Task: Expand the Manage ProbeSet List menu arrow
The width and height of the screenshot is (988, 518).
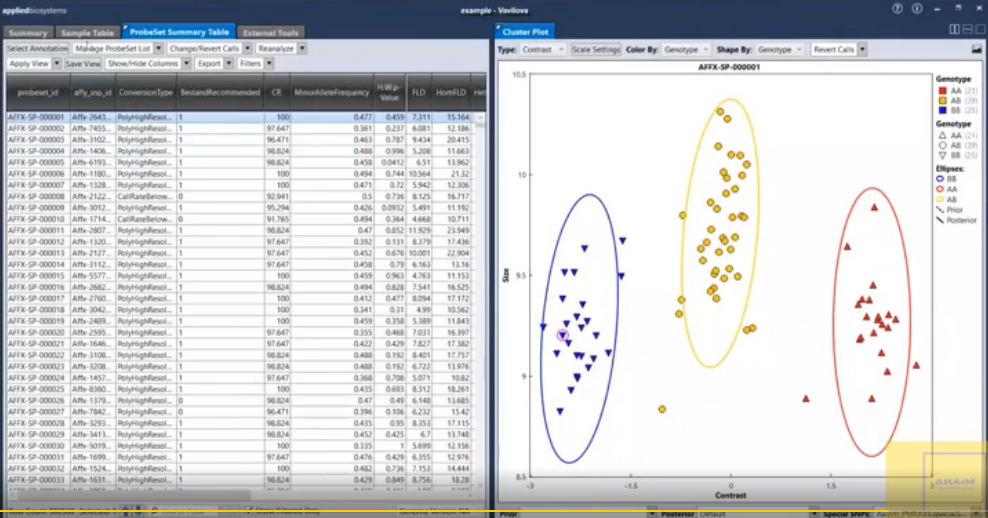Action: coord(158,48)
